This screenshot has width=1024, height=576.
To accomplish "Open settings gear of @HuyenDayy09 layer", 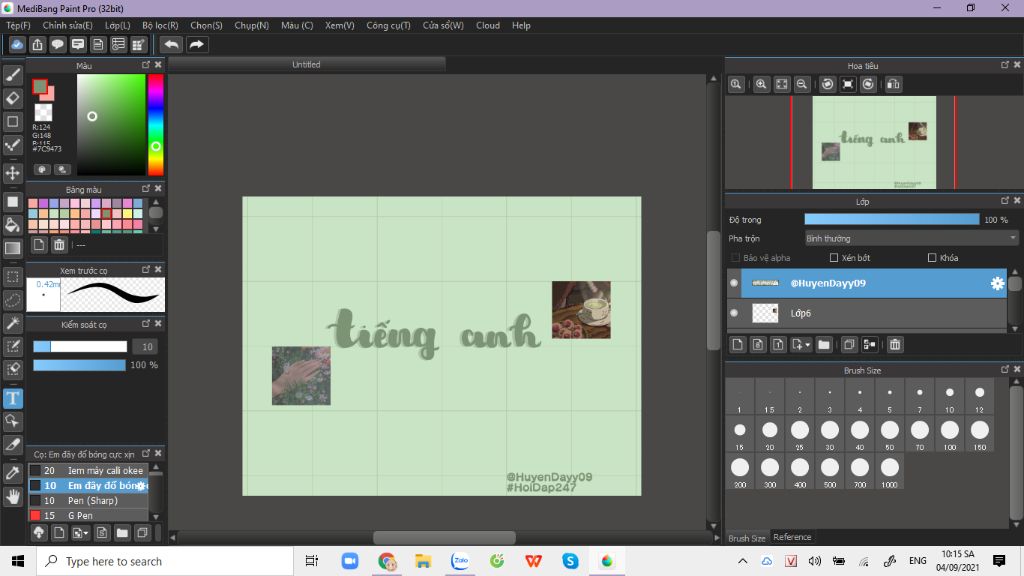I will [997, 283].
